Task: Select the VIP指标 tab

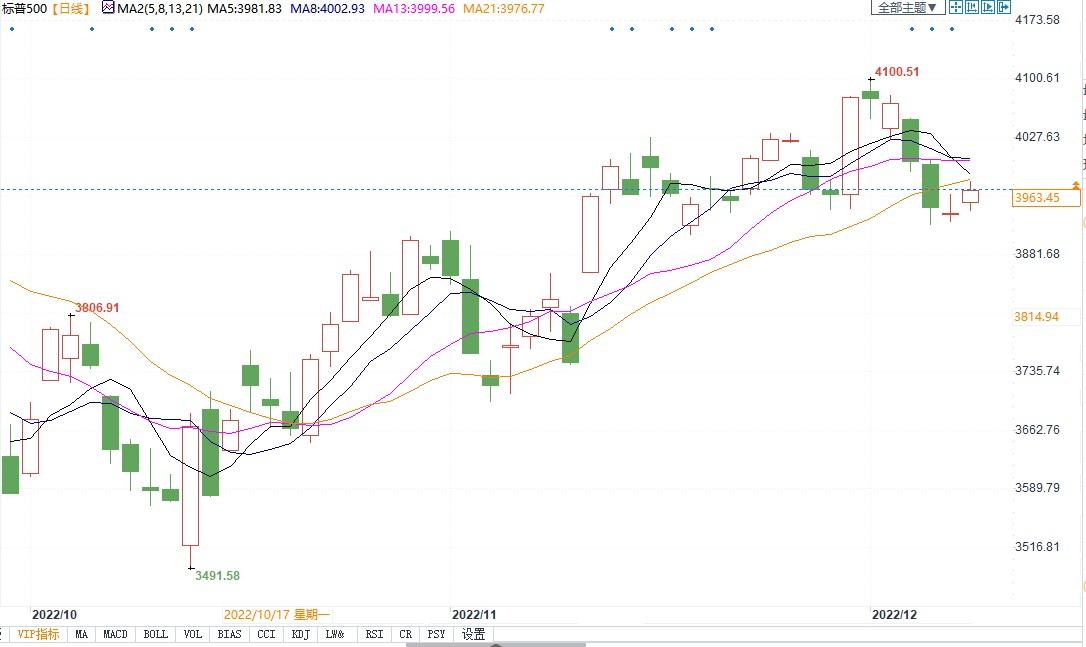Action: point(38,634)
